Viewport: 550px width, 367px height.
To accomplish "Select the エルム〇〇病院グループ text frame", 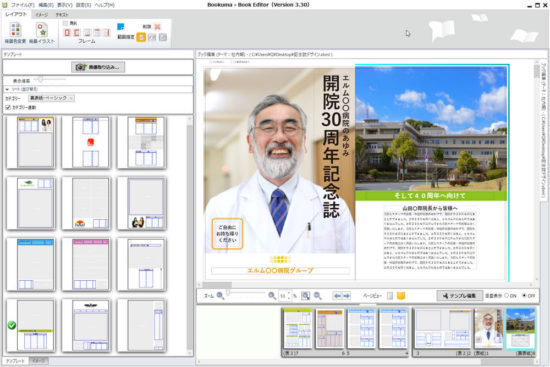I will (x=280, y=271).
